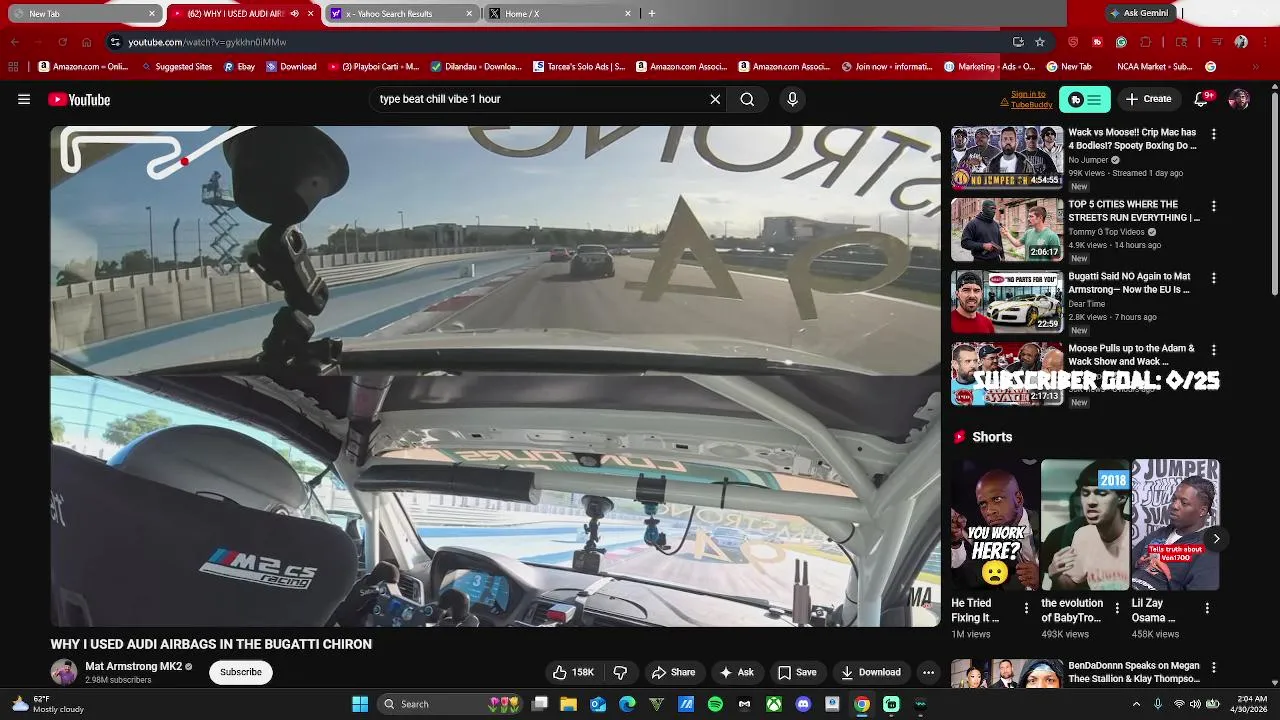The width and height of the screenshot is (1280, 720).
Task: Save video to a playlist
Action: coord(797,672)
